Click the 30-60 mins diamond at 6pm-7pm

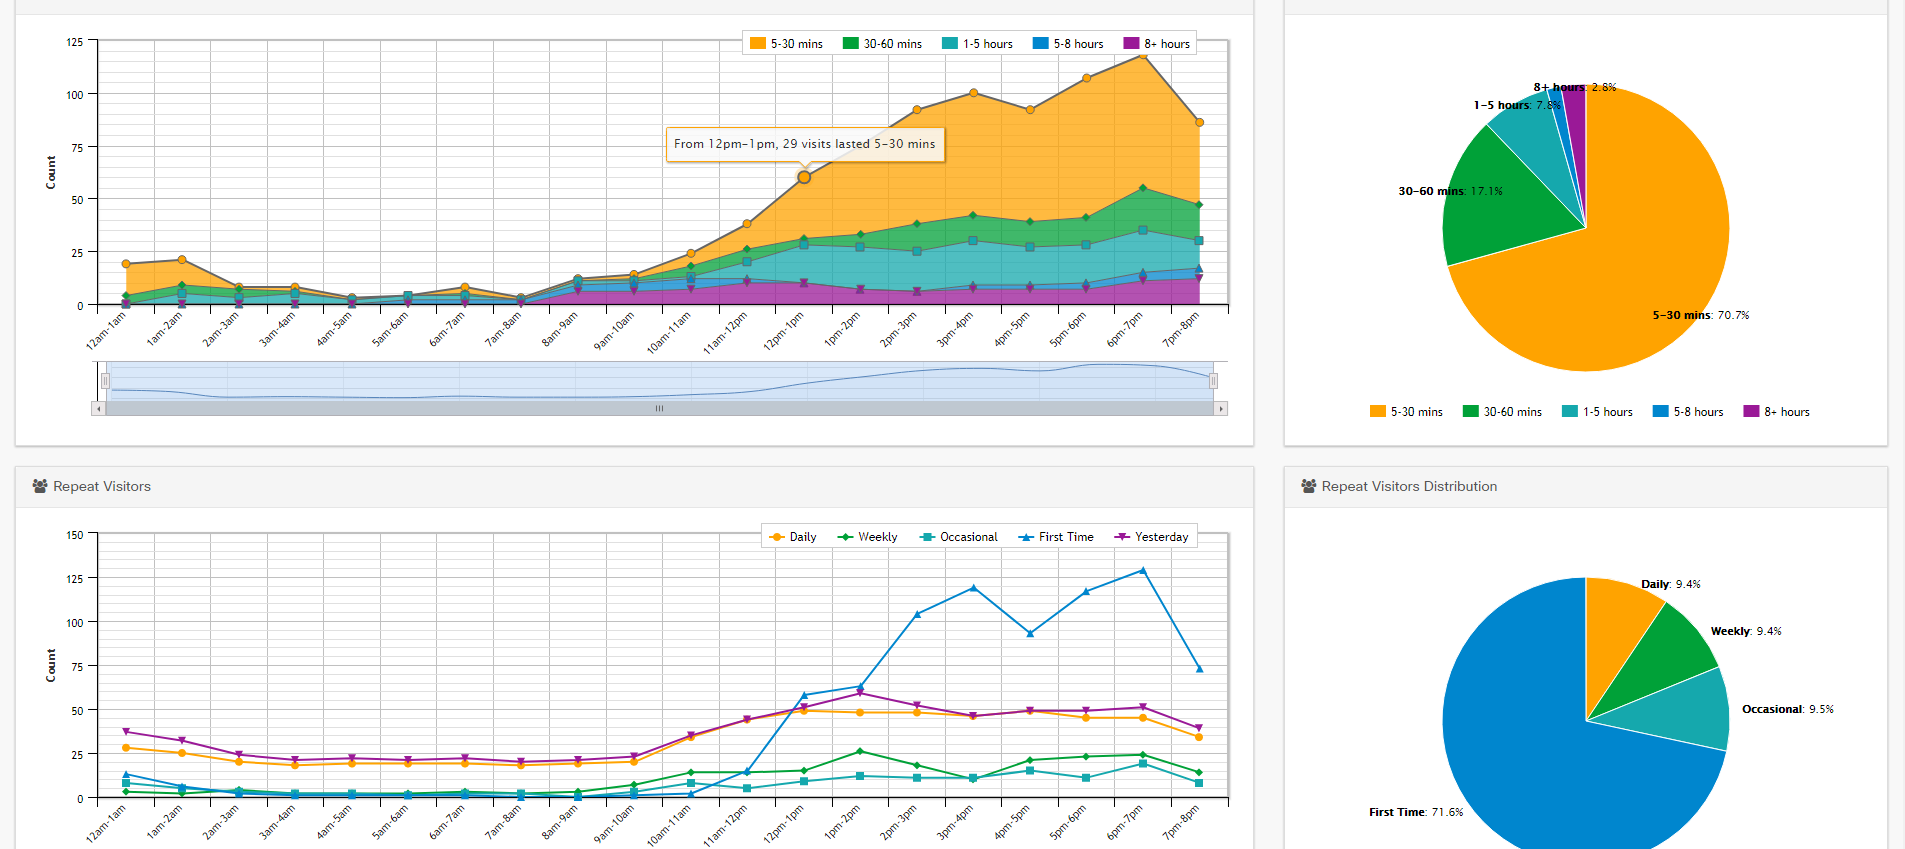pos(1143,188)
